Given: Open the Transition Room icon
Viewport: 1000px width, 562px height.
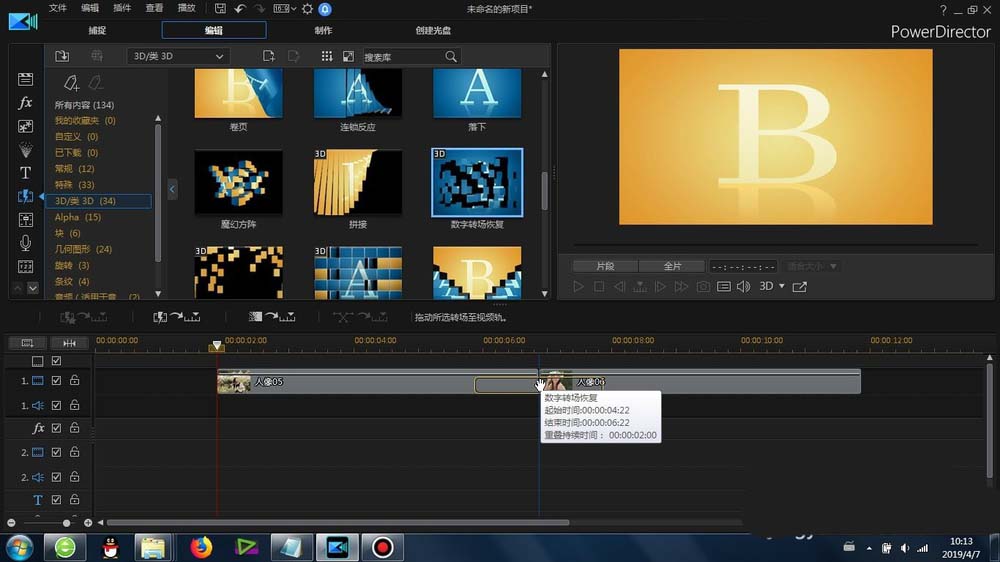Looking at the screenshot, I should 26,196.
